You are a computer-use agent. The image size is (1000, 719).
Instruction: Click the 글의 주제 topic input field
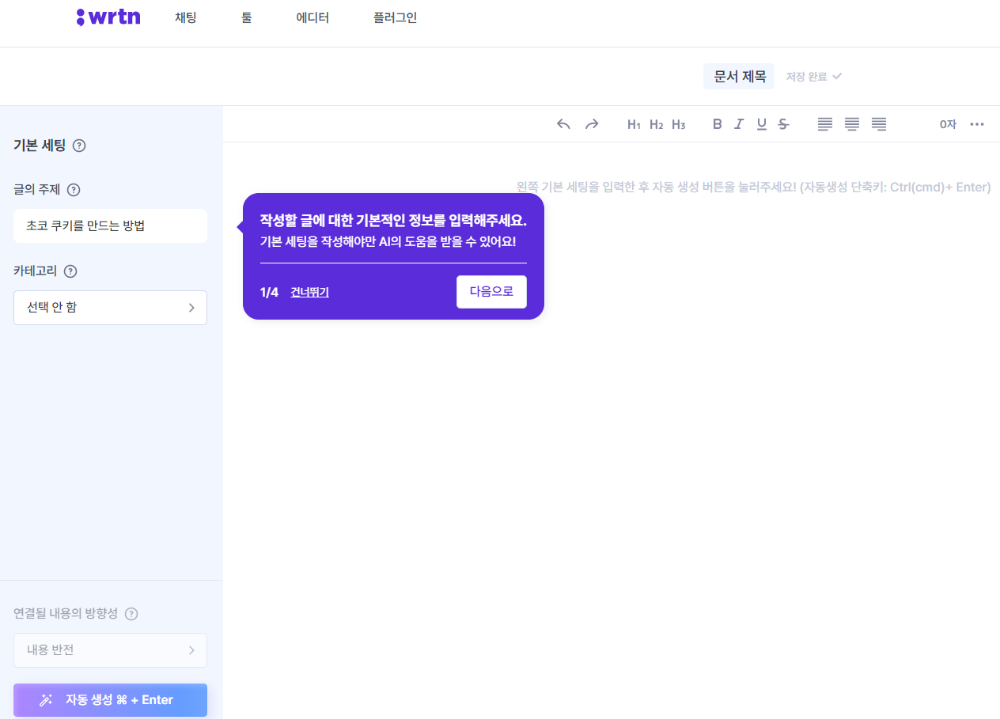point(110,226)
